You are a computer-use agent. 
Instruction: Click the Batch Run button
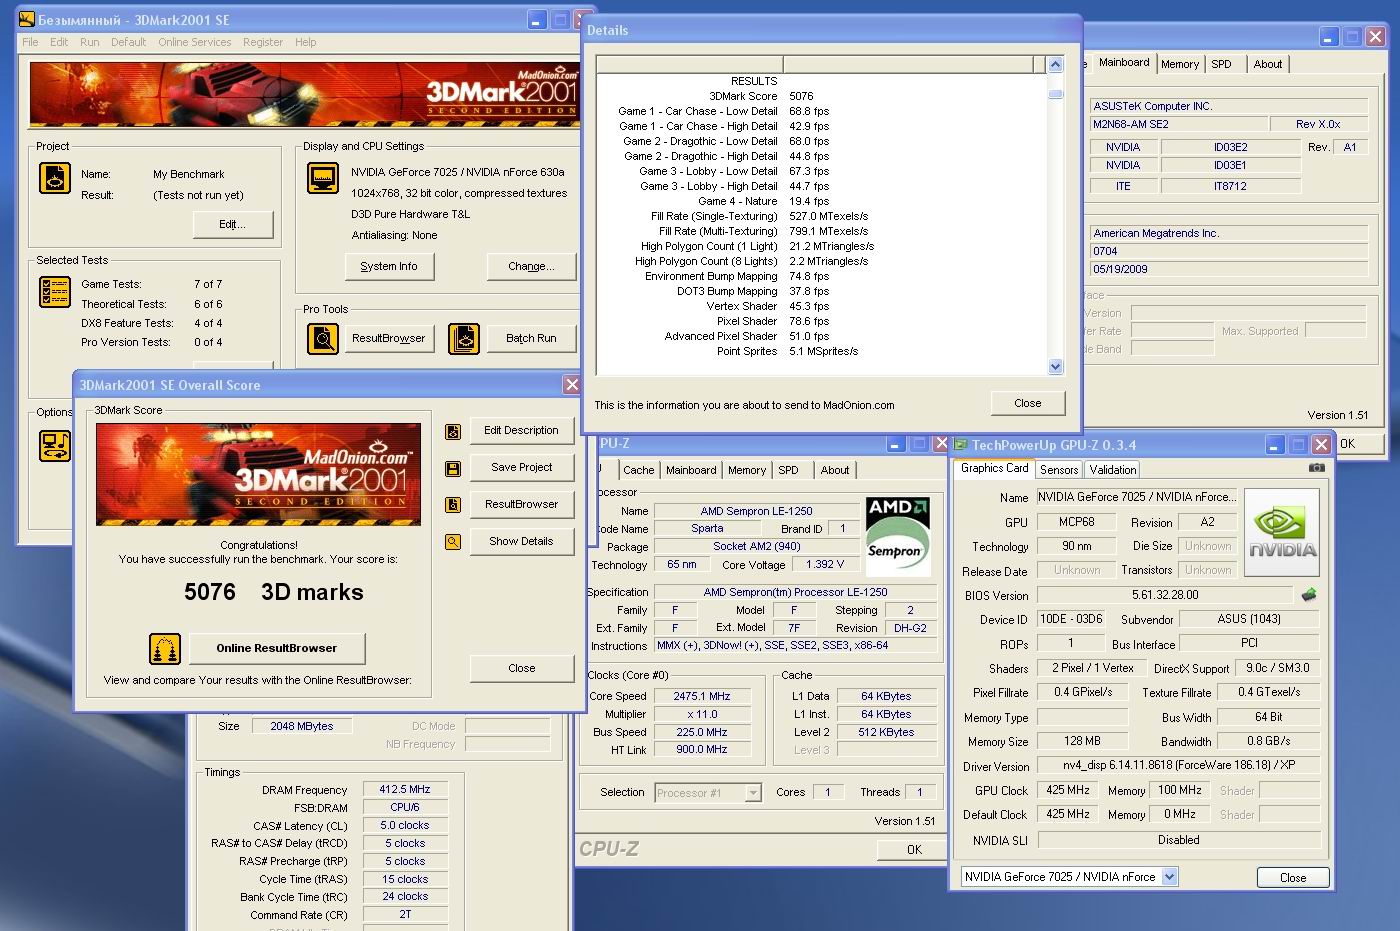531,338
